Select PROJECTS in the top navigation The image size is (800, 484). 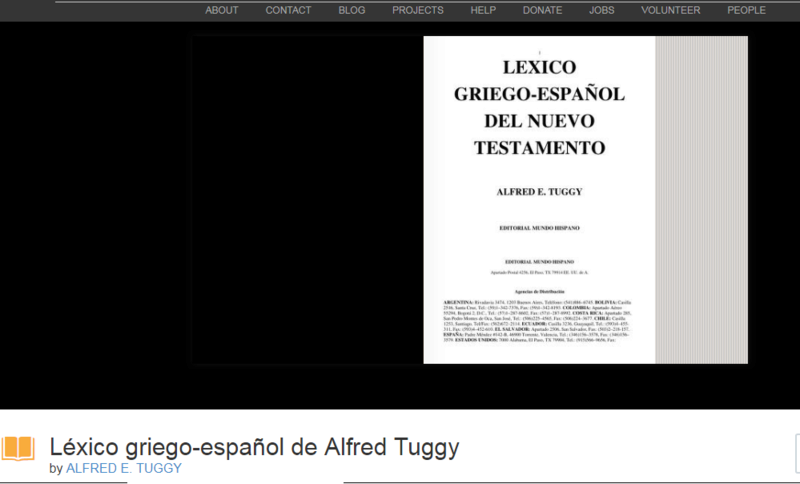pyautogui.click(x=418, y=10)
